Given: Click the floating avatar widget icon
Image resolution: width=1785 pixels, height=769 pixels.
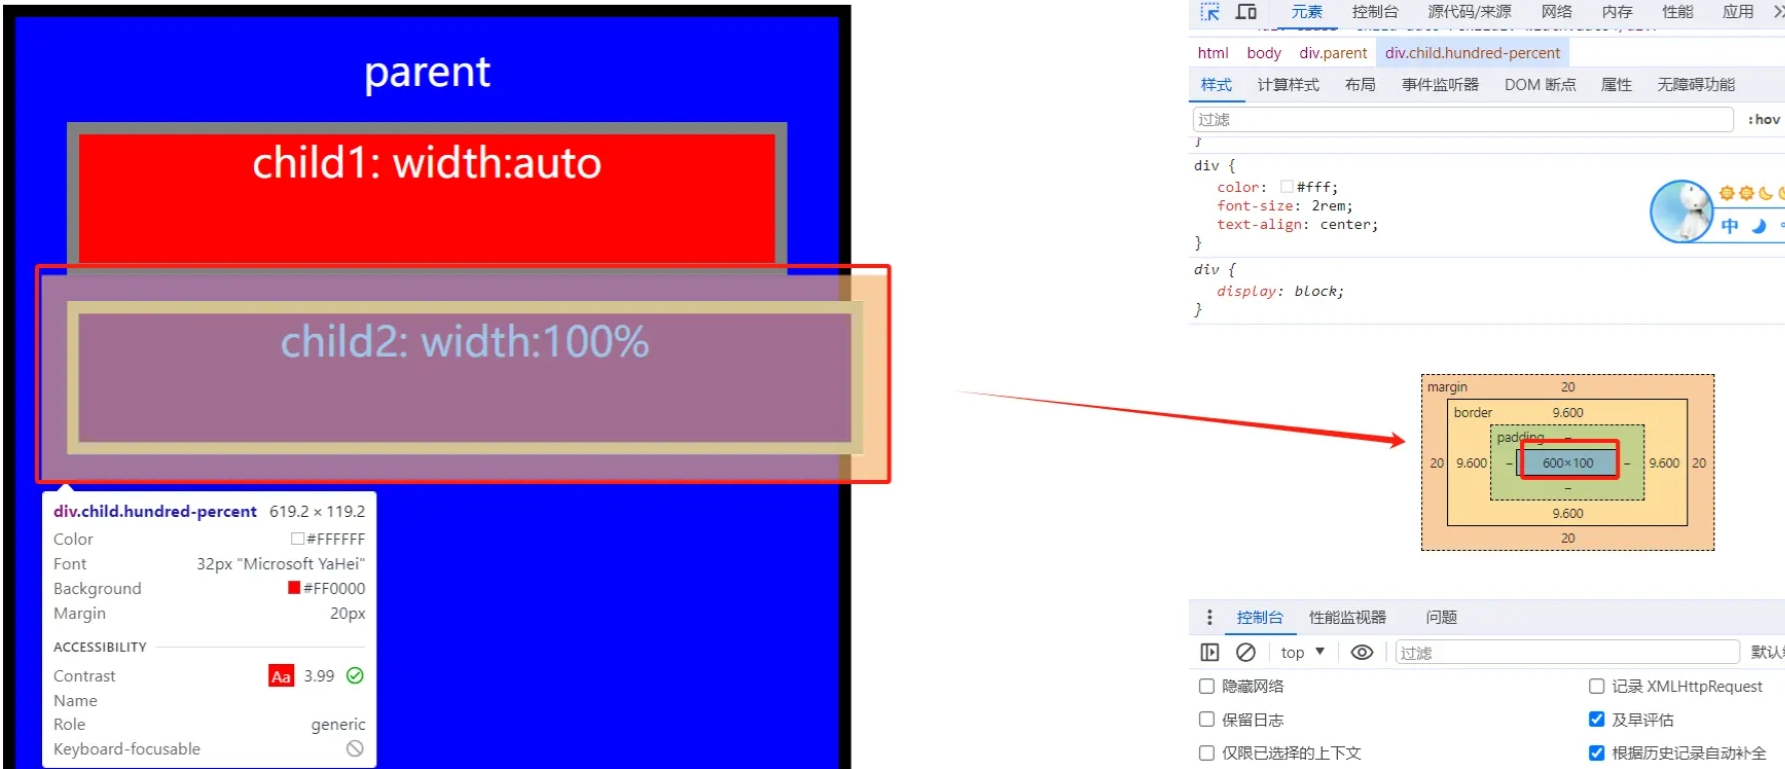Looking at the screenshot, I should (1682, 211).
